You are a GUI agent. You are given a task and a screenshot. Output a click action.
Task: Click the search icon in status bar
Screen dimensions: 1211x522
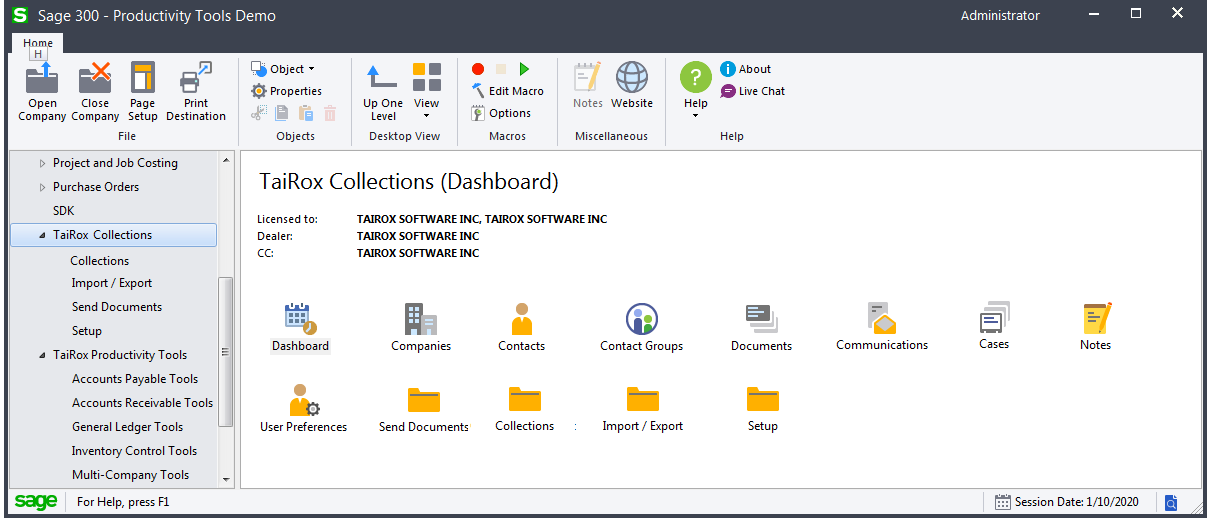pos(1171,502)
